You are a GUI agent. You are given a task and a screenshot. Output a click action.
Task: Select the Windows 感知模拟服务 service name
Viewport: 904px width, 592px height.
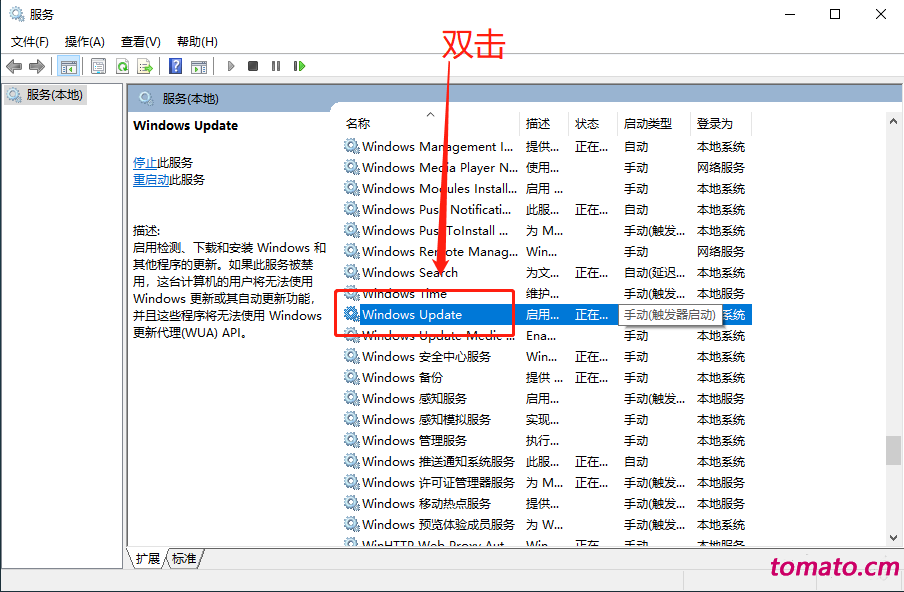pos(427,420)
